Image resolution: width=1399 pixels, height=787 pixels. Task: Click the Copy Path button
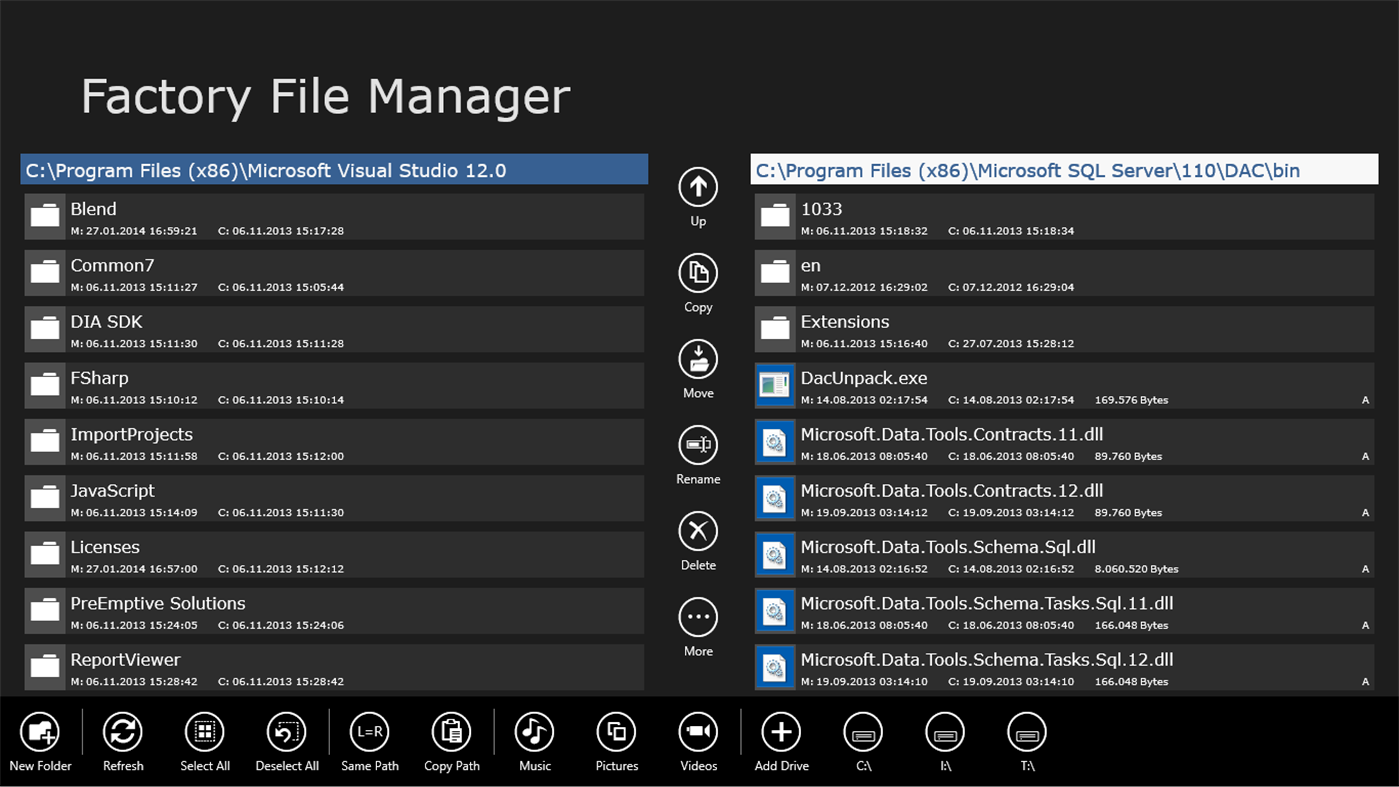click(452, 732)
